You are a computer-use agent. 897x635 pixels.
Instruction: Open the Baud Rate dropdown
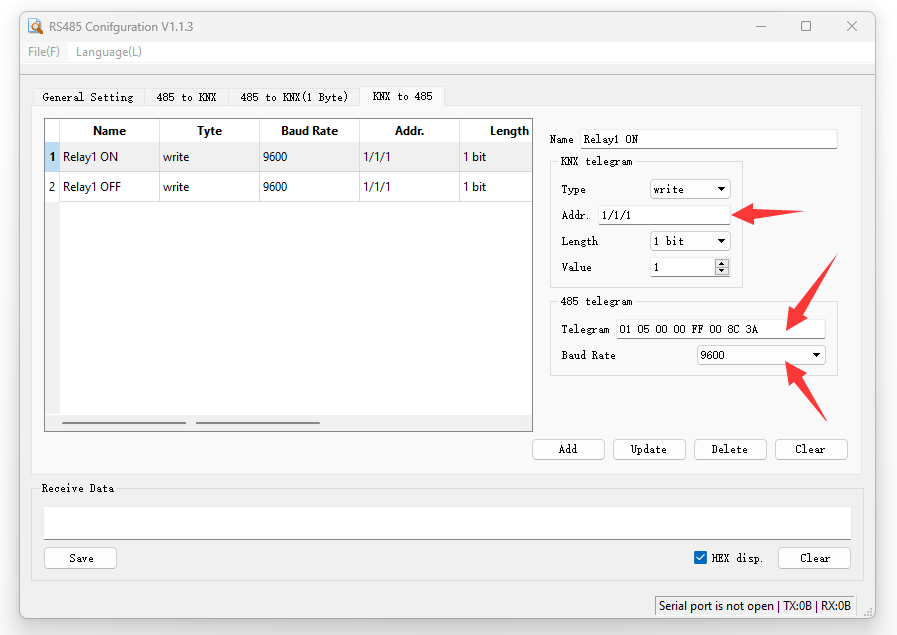pos(761,355)
